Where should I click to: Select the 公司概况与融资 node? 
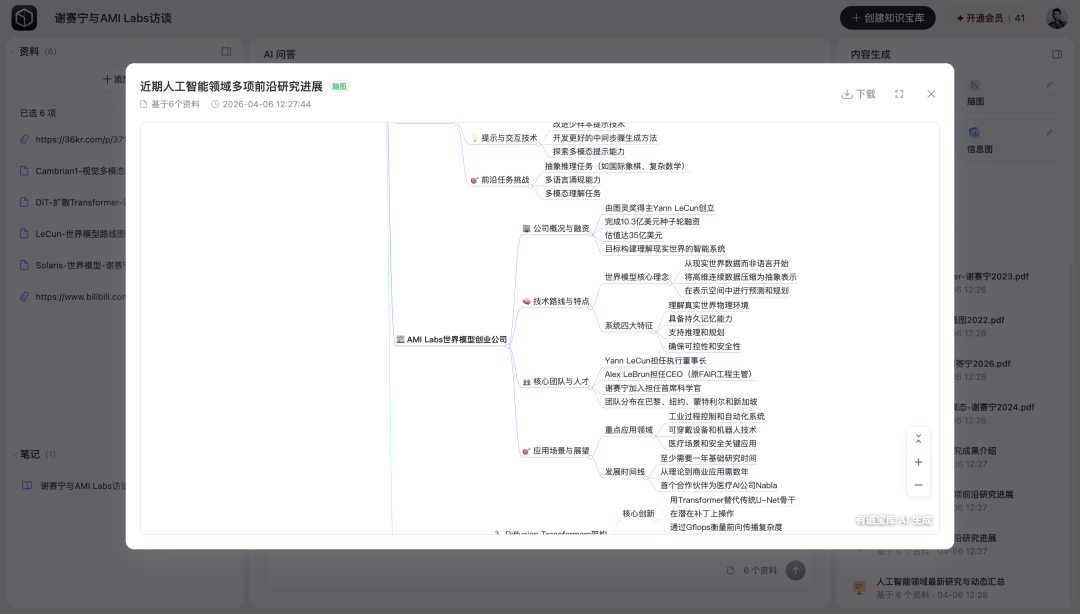556,229
